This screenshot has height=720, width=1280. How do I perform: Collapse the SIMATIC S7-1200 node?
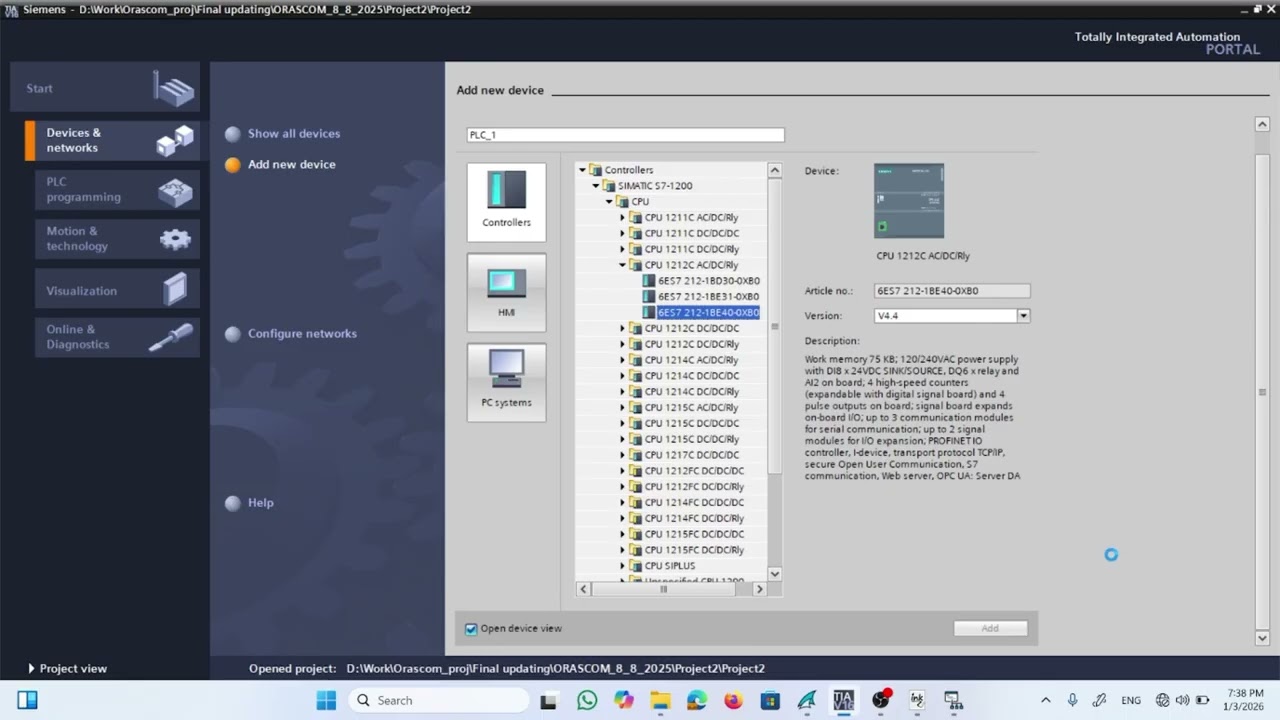(x=596, y=186)
